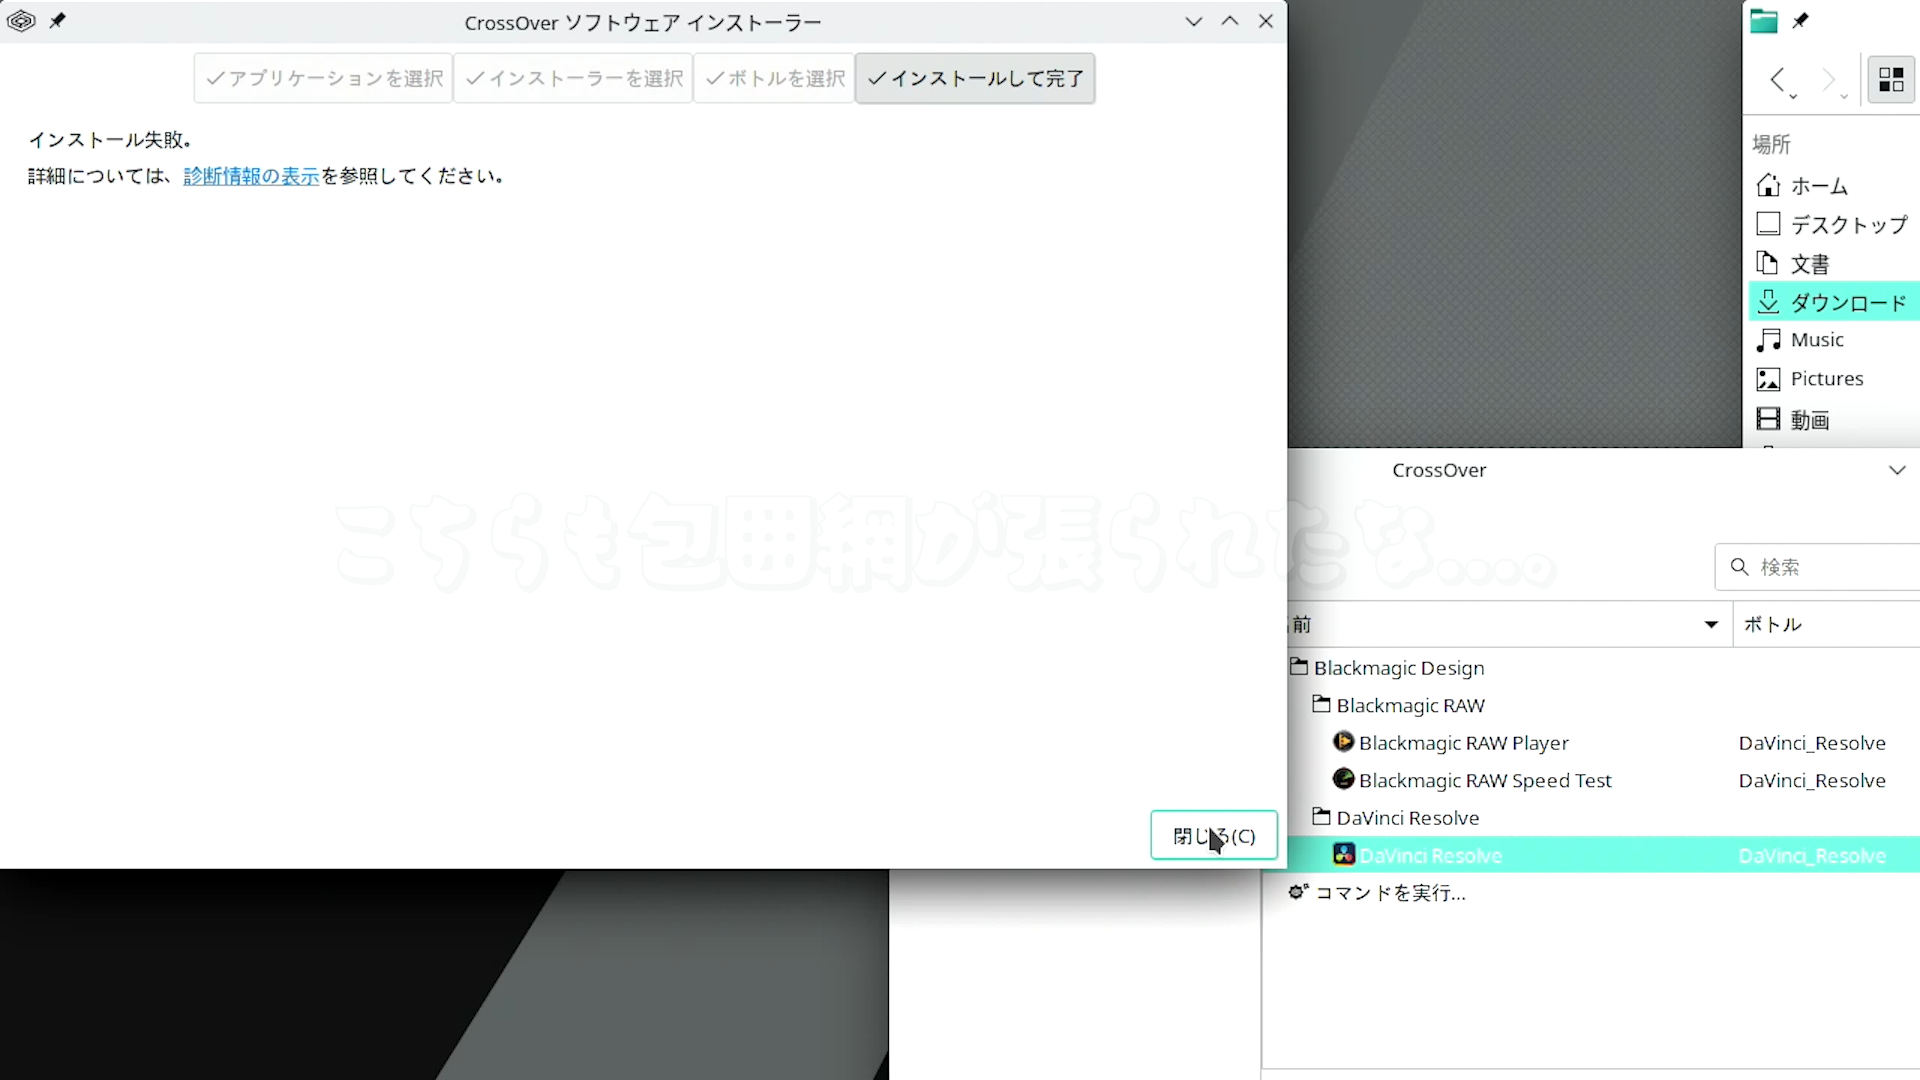The width and height of the screenshot is (1920, 1080).
Task: Click the CrossOver logo icon in titlebar
Action: click(21, 21)
